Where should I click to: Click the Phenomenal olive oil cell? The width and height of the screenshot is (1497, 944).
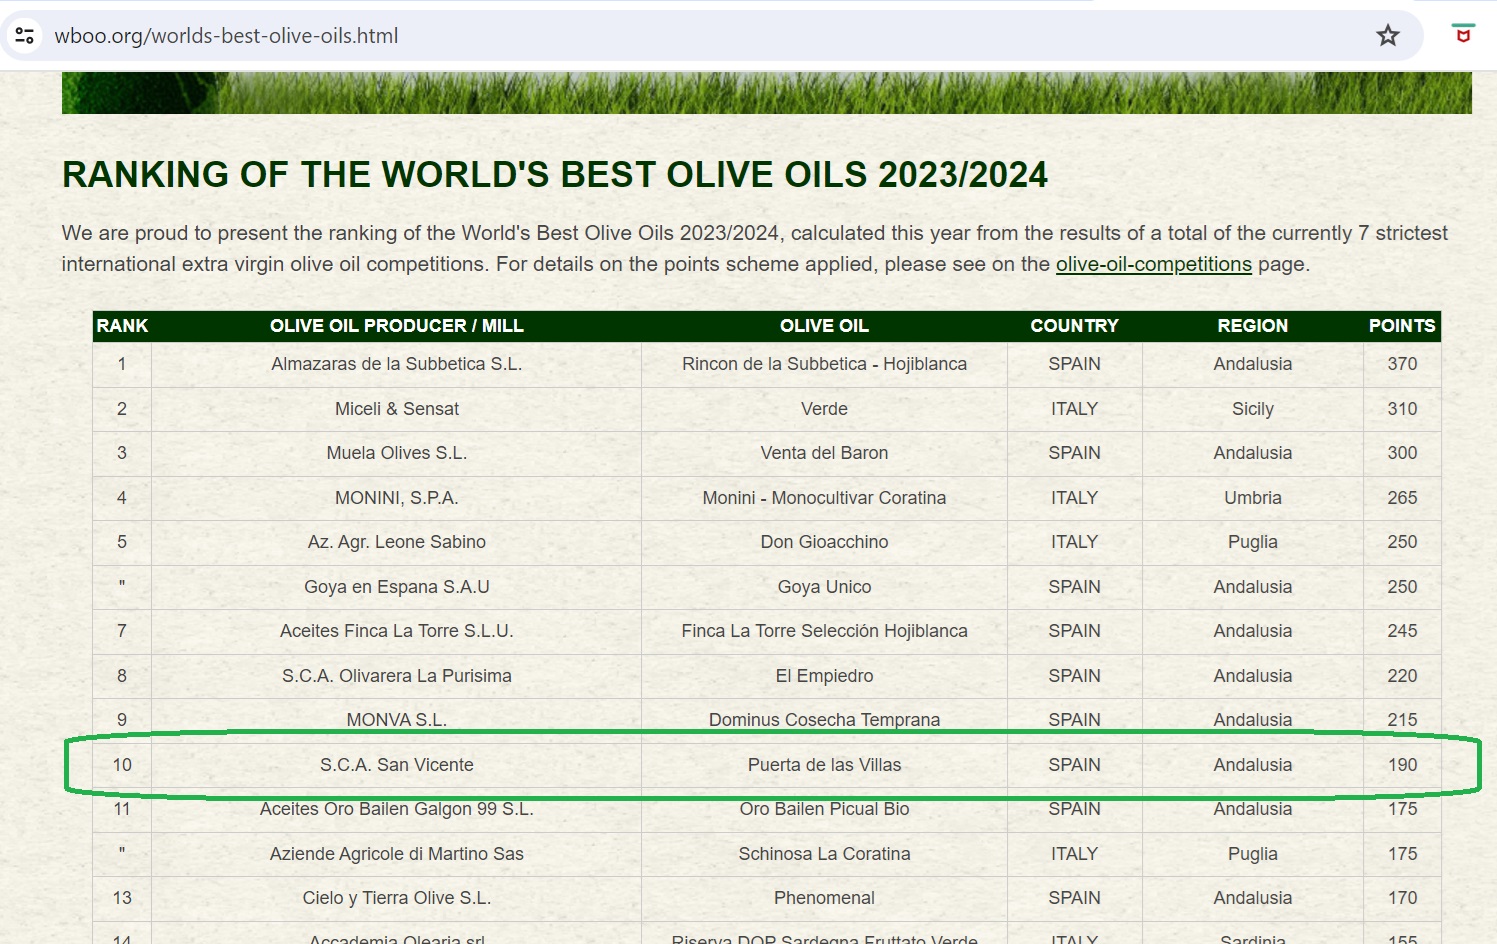[824, 898]
